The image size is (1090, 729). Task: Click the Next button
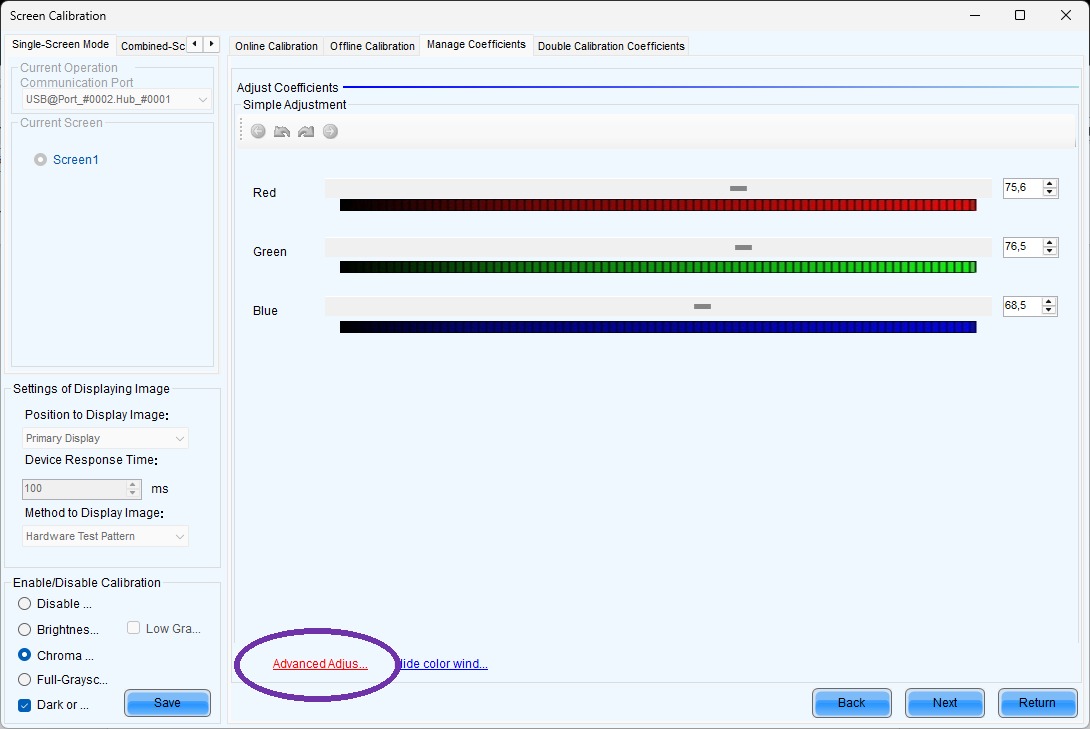[945, 703]
